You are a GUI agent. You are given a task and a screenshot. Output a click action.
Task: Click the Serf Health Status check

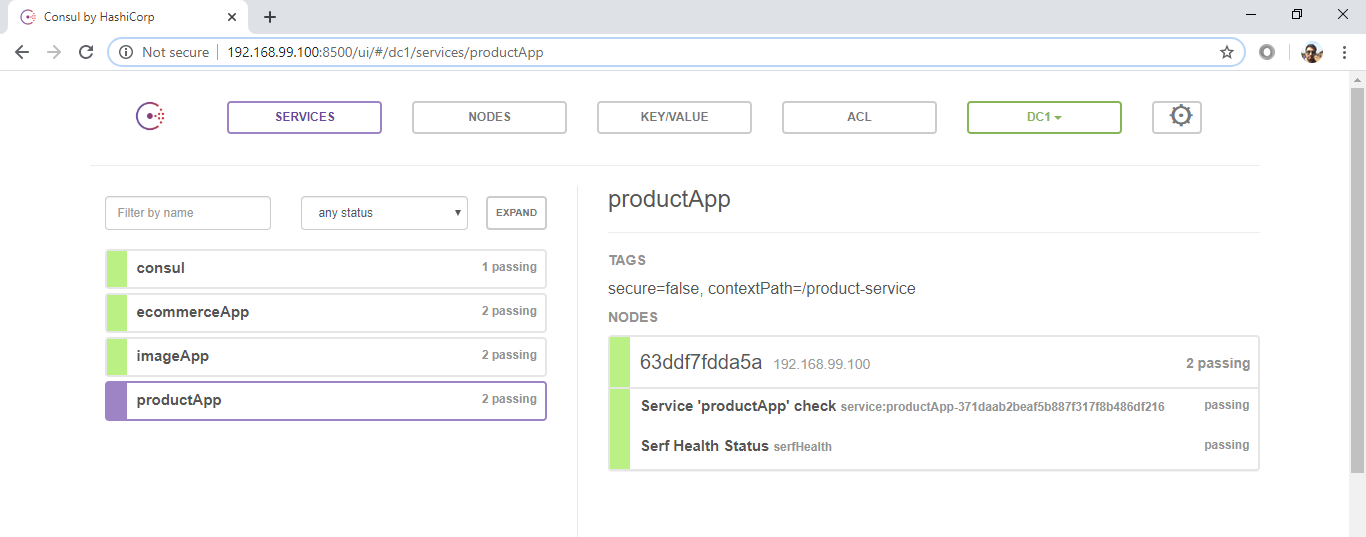coord(934,446)
